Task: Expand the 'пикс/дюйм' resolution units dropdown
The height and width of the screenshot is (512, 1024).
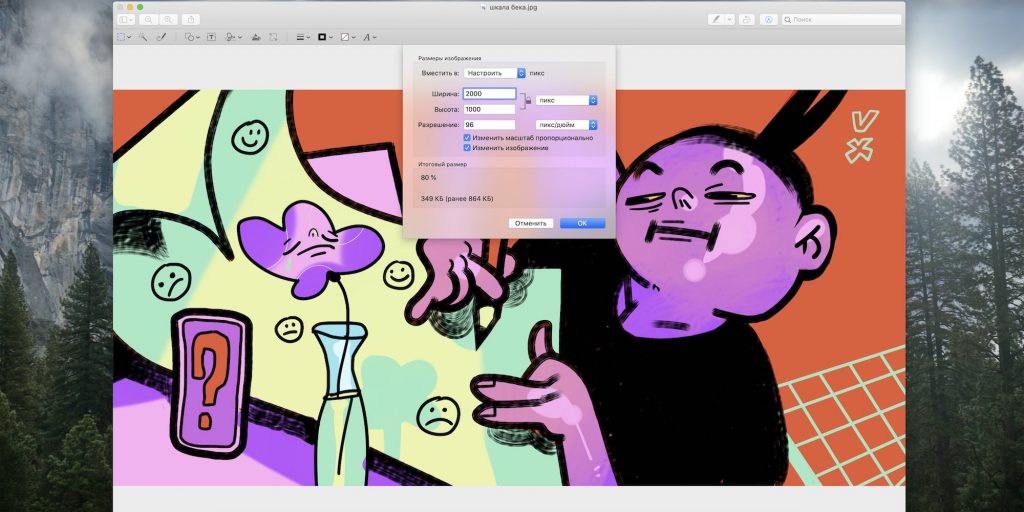Action: [566, 125]
